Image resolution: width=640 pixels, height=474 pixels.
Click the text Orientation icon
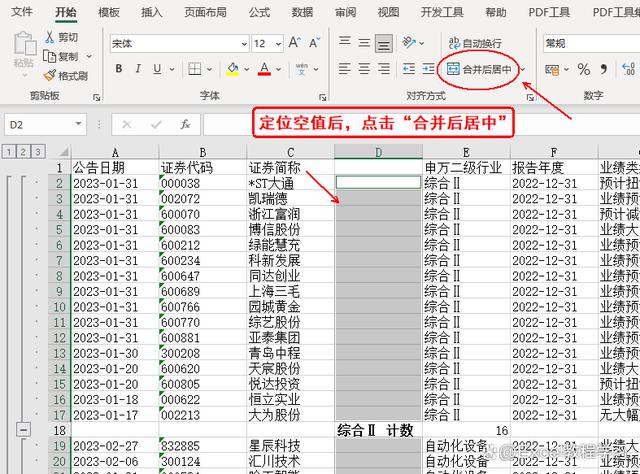409,42
